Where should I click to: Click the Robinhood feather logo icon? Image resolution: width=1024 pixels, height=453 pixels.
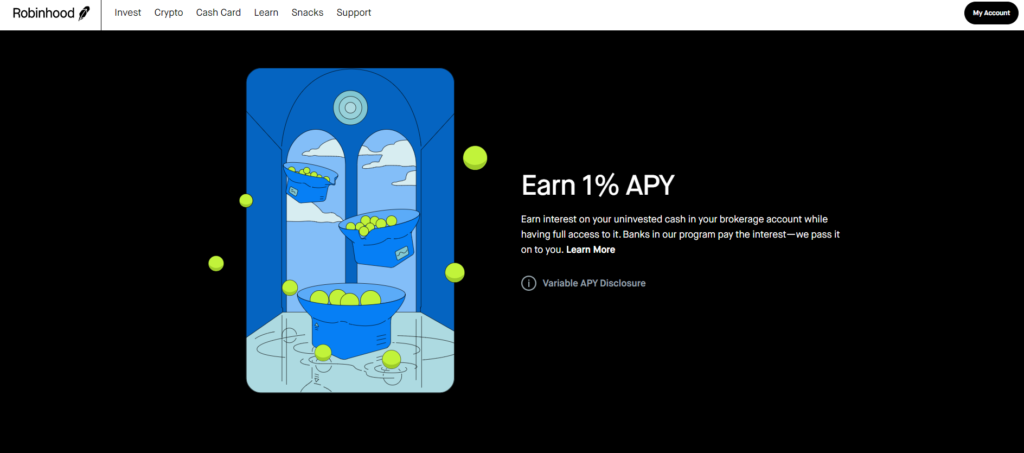pos(85,14)
